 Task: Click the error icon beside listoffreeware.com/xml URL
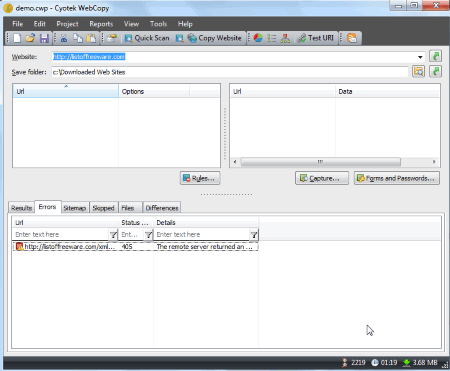19,247
